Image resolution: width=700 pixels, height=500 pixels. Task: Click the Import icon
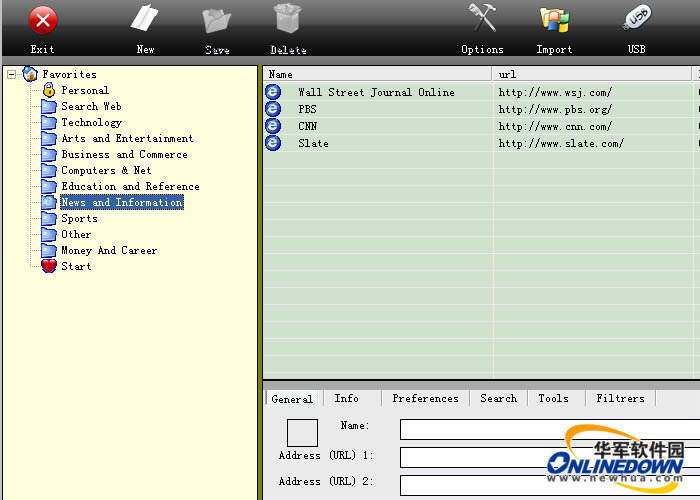click(554, 20)
